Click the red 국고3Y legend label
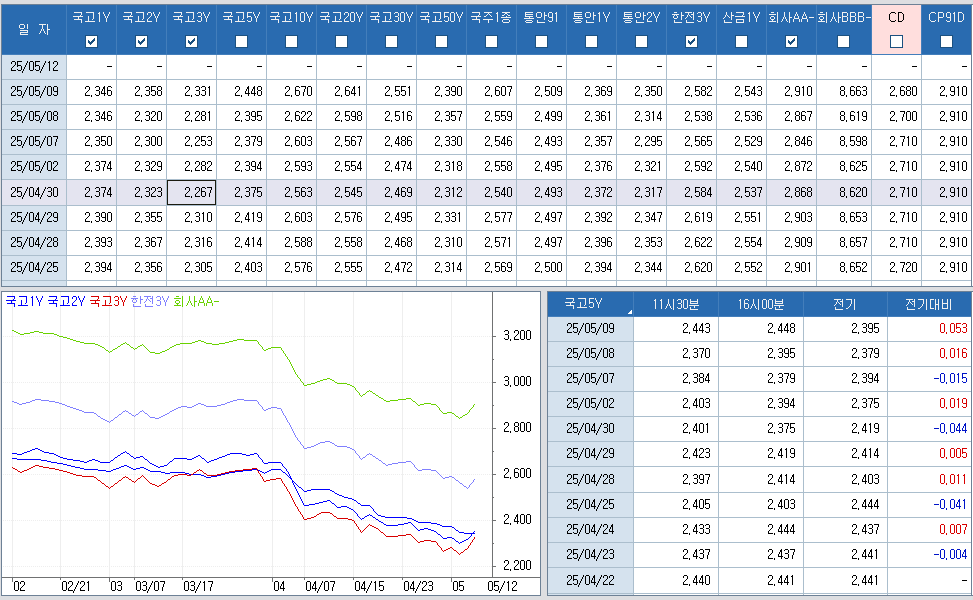 [108, 300]
